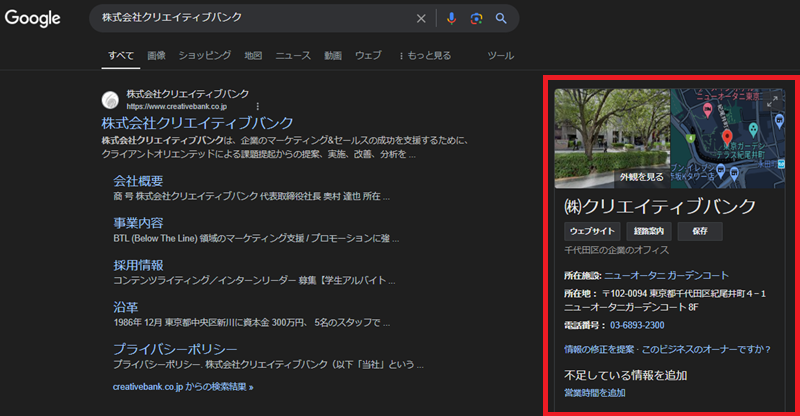
Task: Click the red location pin on the map
Action: (727, 137)
